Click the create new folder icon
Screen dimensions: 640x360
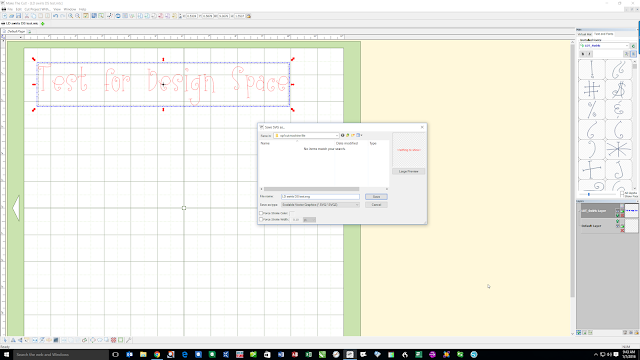(353, 136)
